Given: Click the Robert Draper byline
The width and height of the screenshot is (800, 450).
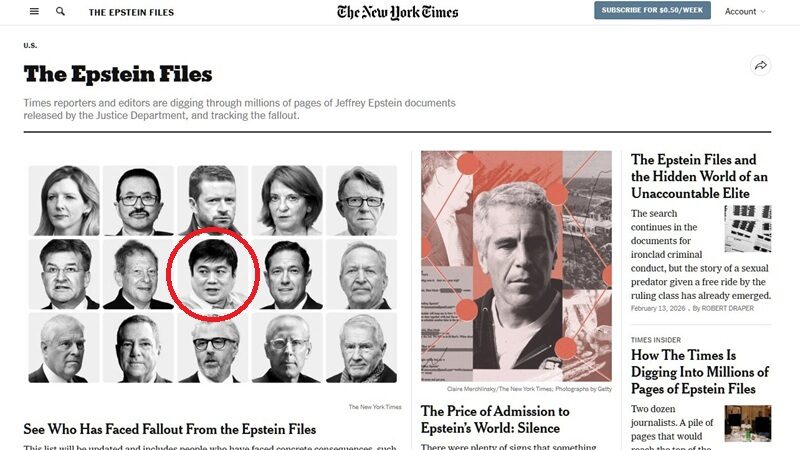Looking at the screenshot, I should [728, 309].
